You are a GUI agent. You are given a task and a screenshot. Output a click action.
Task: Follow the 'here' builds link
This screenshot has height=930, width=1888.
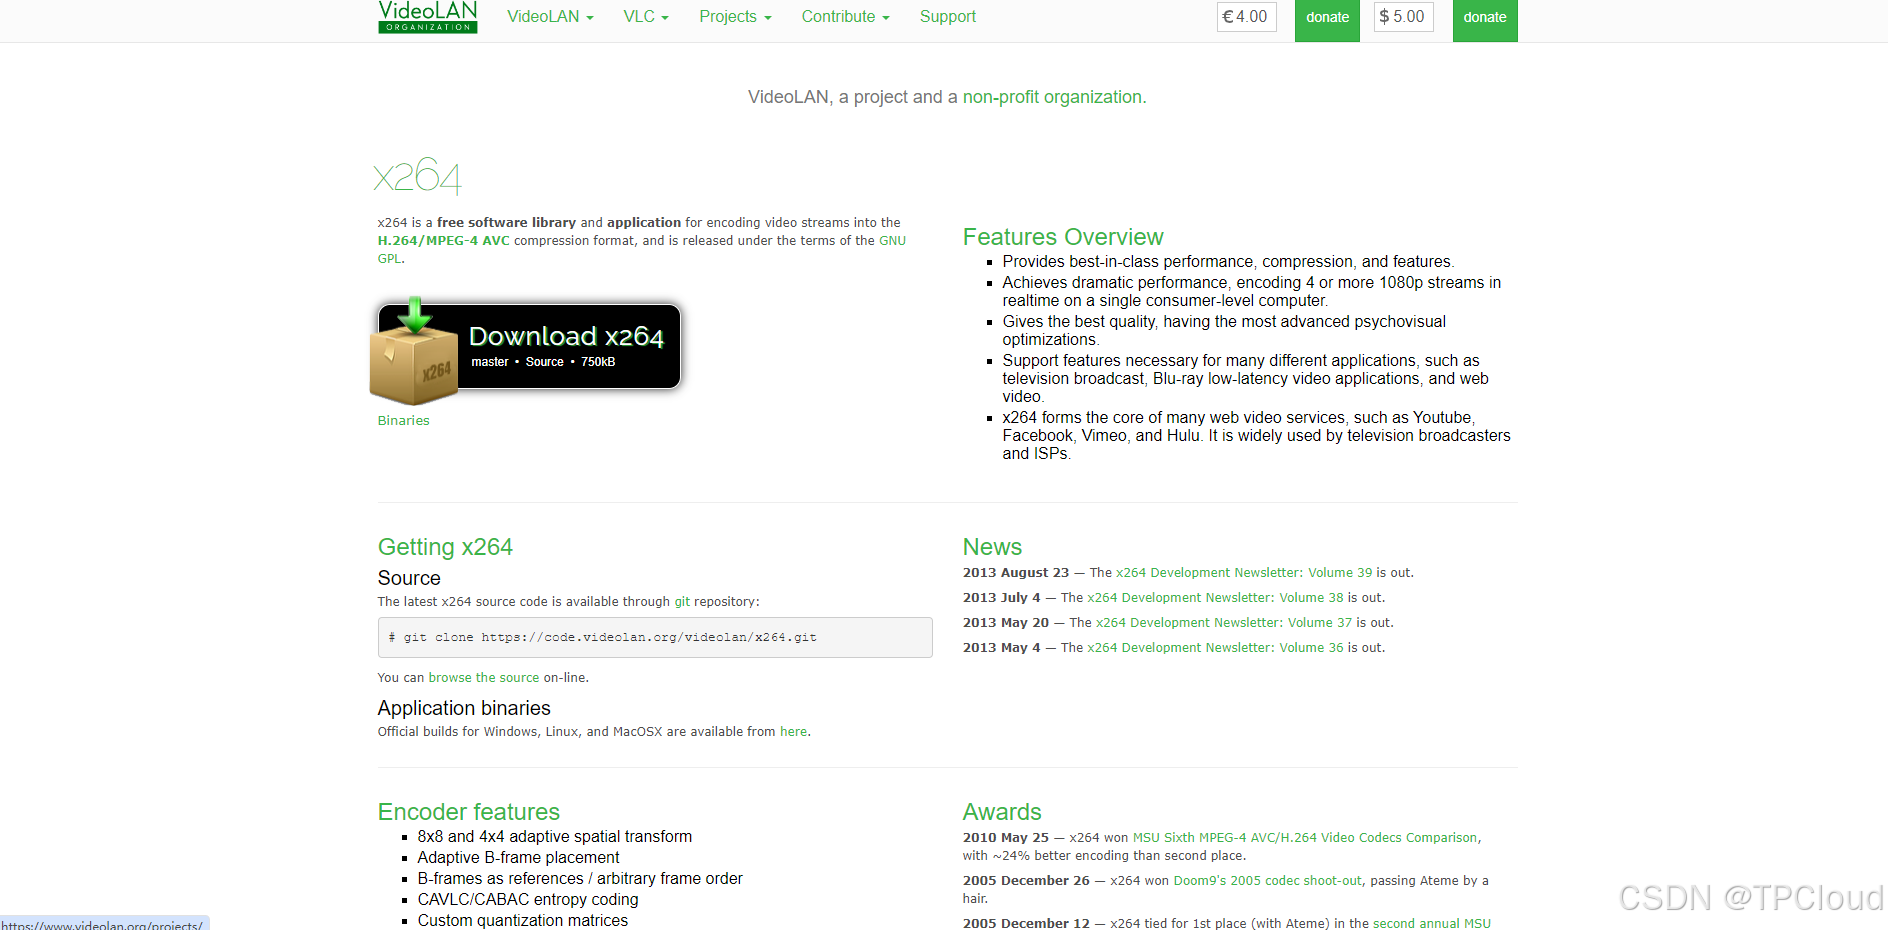[793, 732]
